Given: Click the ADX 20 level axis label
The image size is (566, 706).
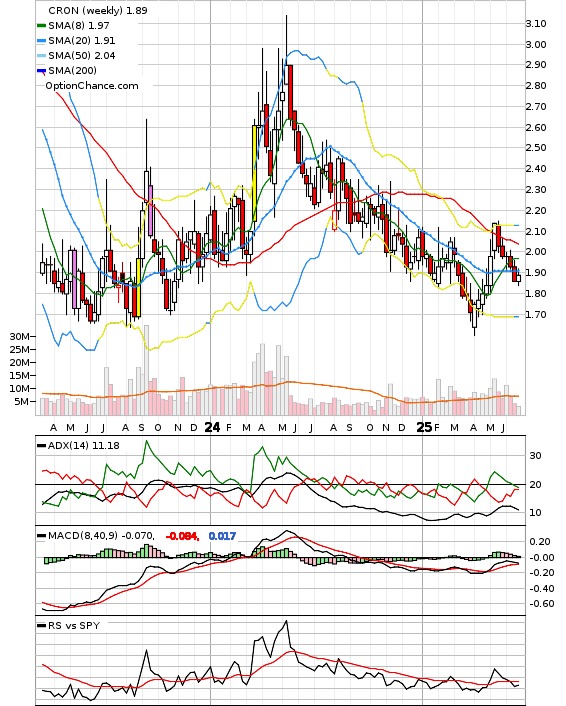Looking at the screenshot, I should click(535, 484).
